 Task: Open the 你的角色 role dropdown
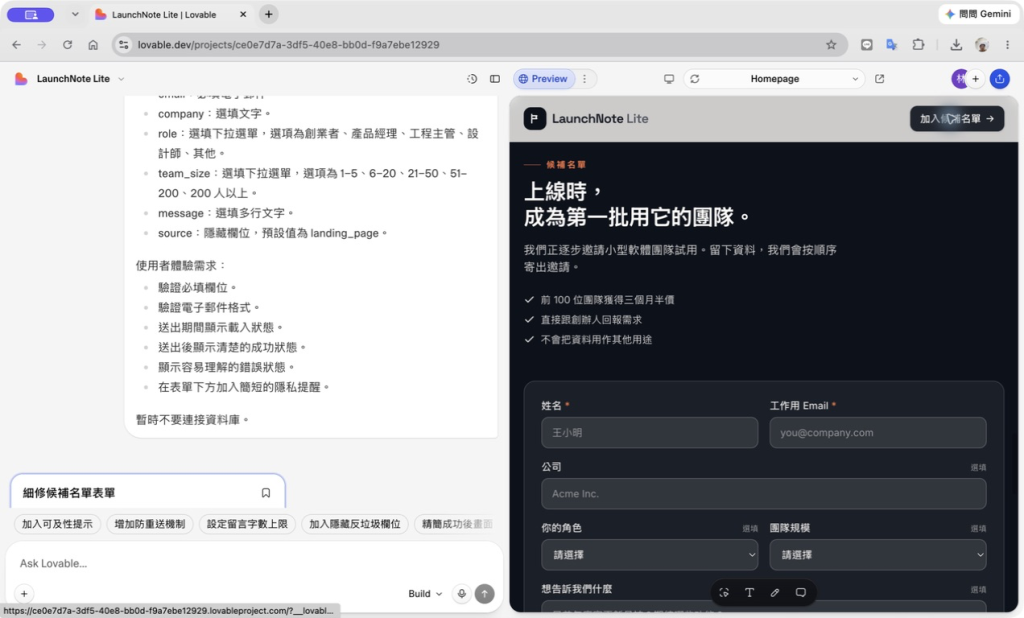point(649,555)
